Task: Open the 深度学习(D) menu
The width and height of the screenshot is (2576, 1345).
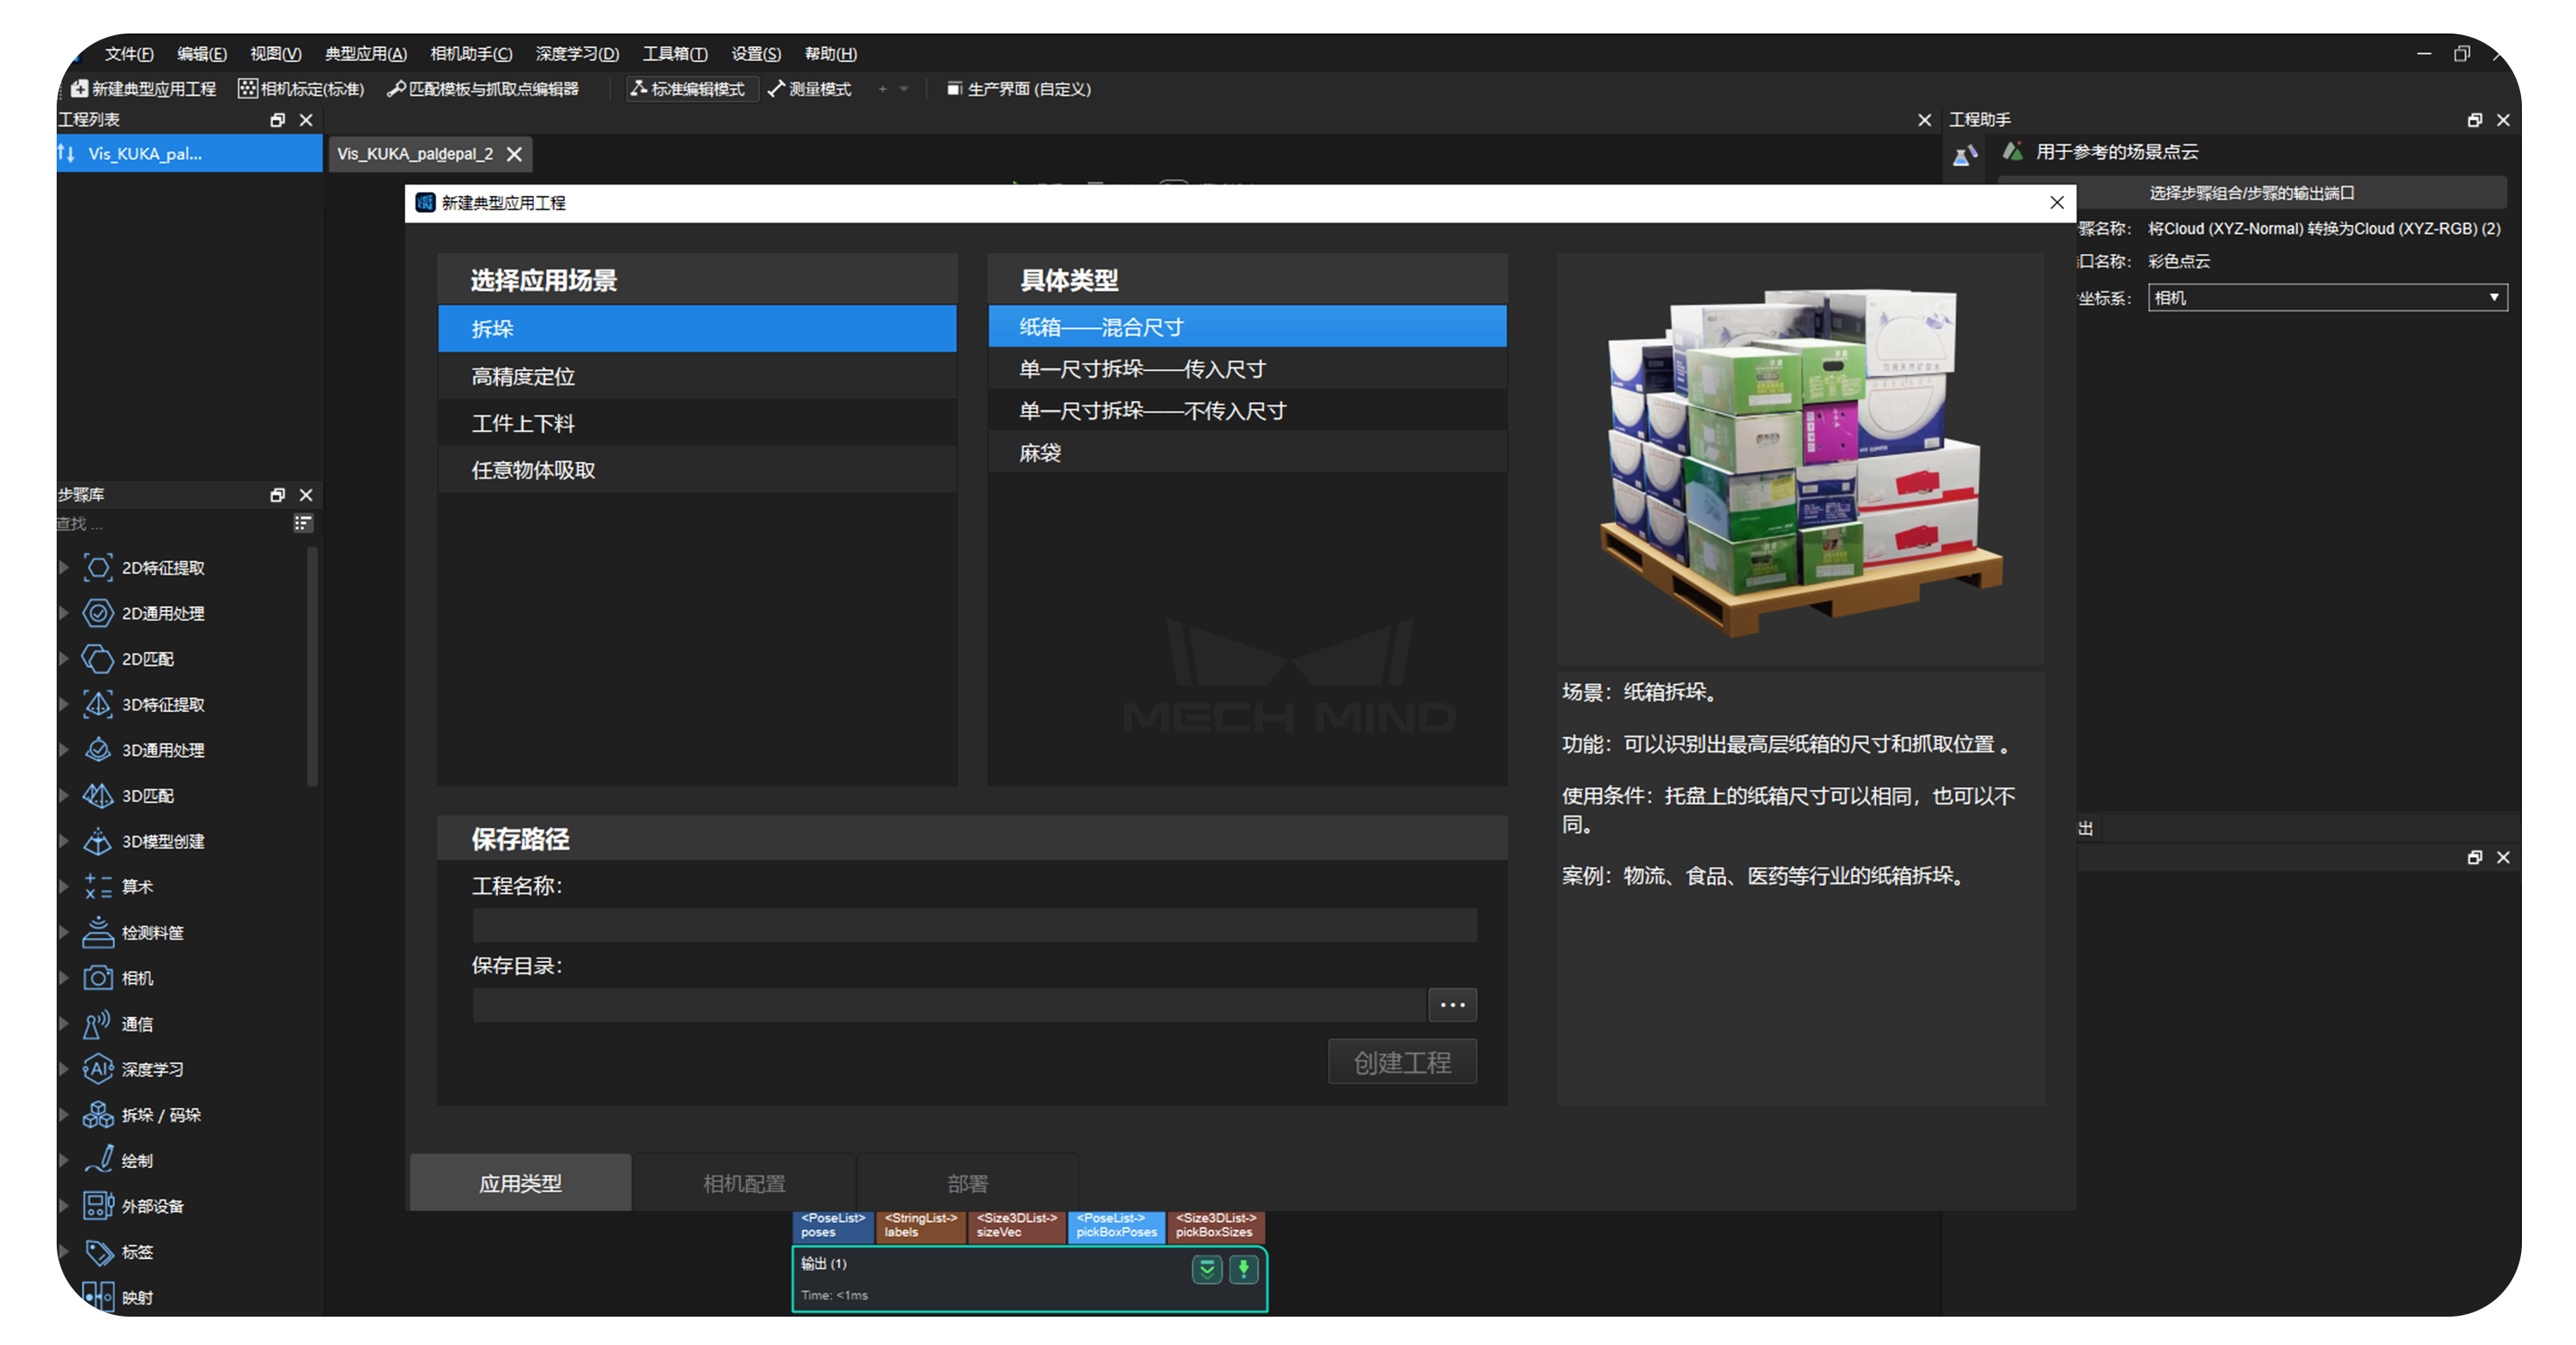Action: pyautogui.click(x=575, y=53)
